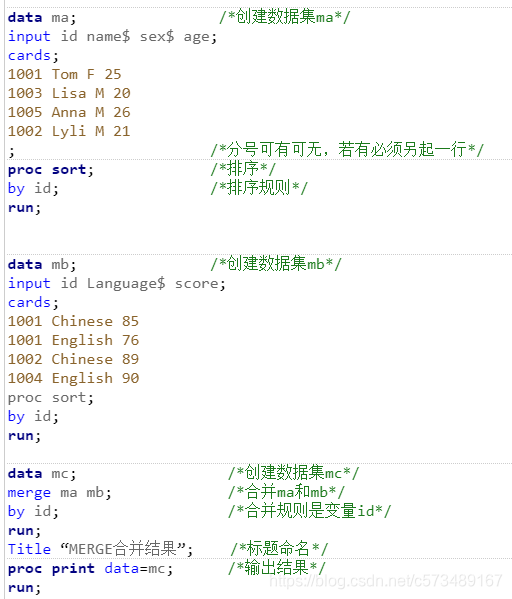
Task: Click the bold 'proc sort;' line
Action: 50,170
